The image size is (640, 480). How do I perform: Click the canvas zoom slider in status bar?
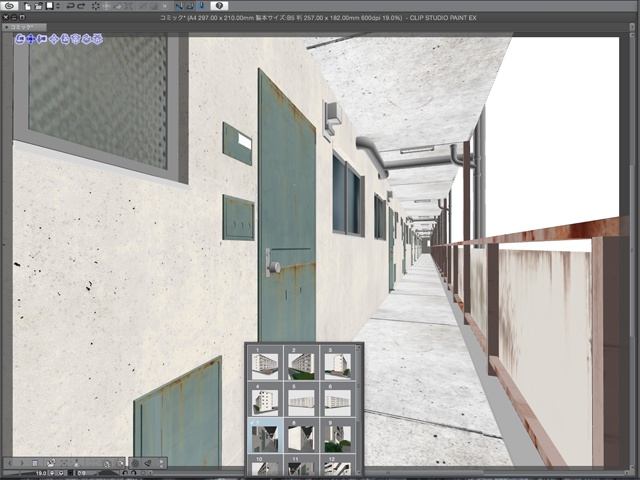tap(18, 473)
